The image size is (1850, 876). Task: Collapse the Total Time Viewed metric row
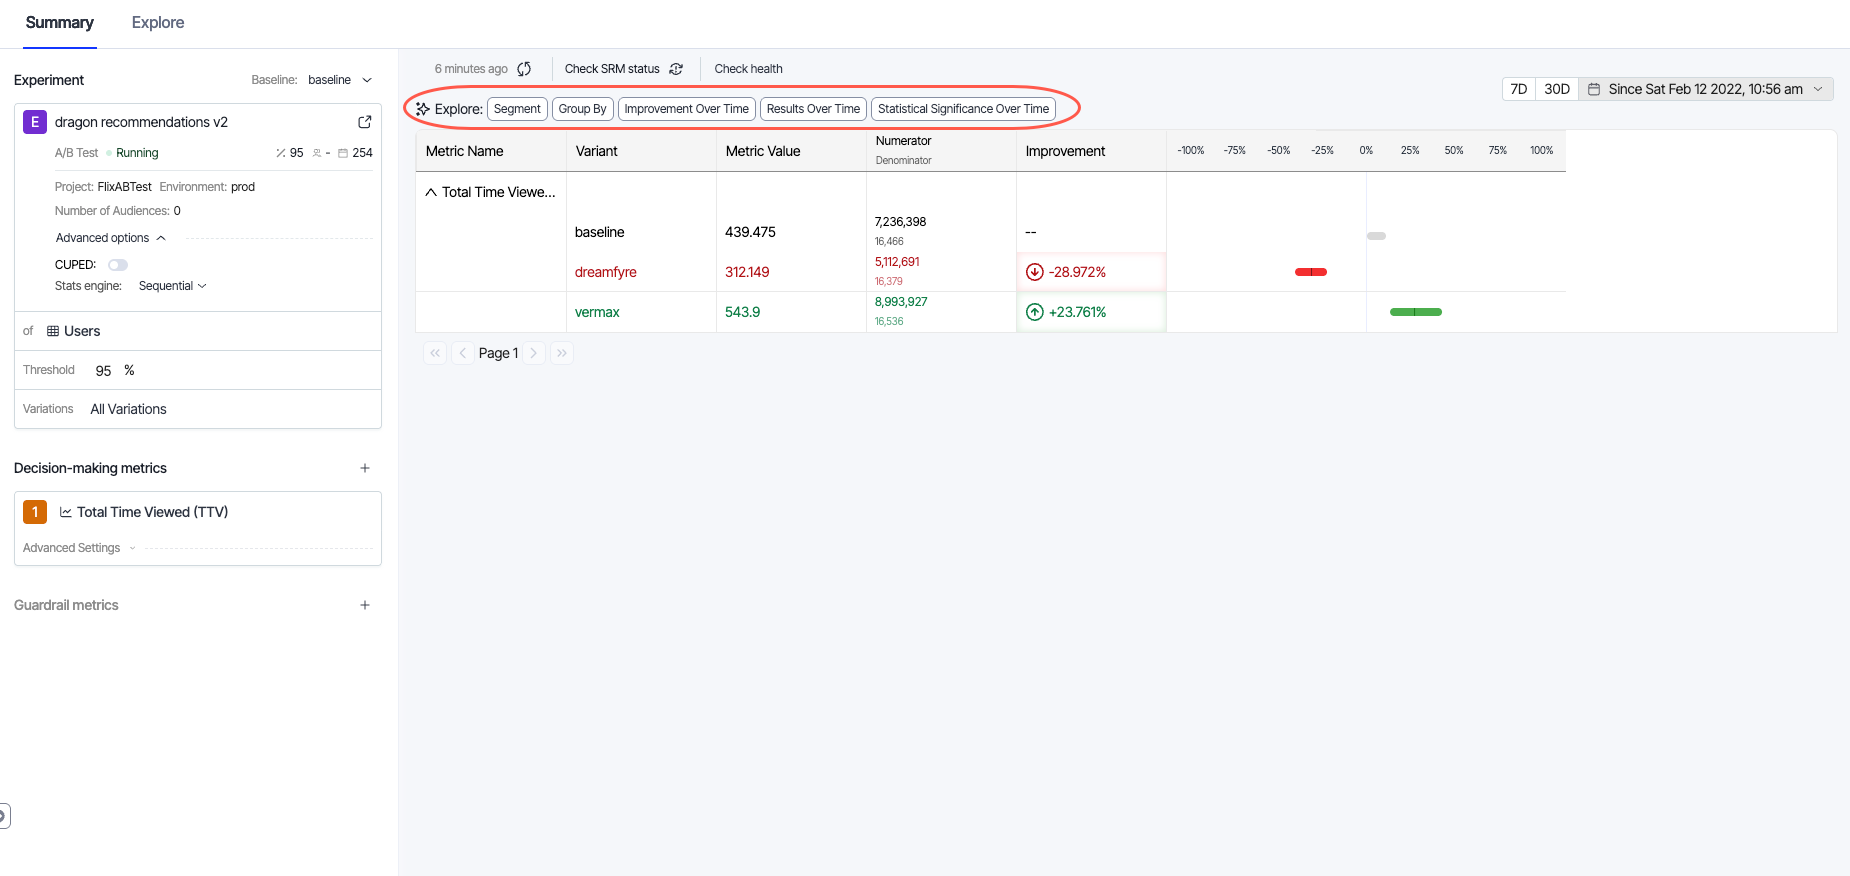click(431, 192)
